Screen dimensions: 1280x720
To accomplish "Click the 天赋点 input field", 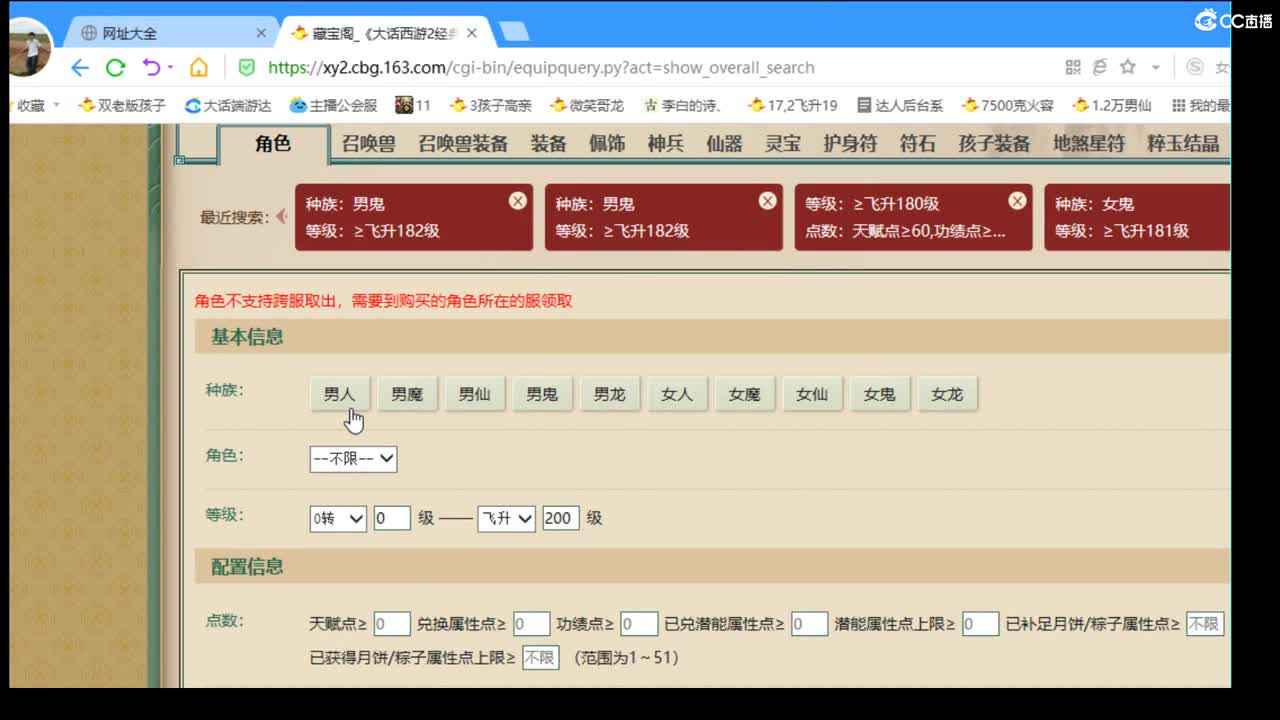I will pos(390,623).
